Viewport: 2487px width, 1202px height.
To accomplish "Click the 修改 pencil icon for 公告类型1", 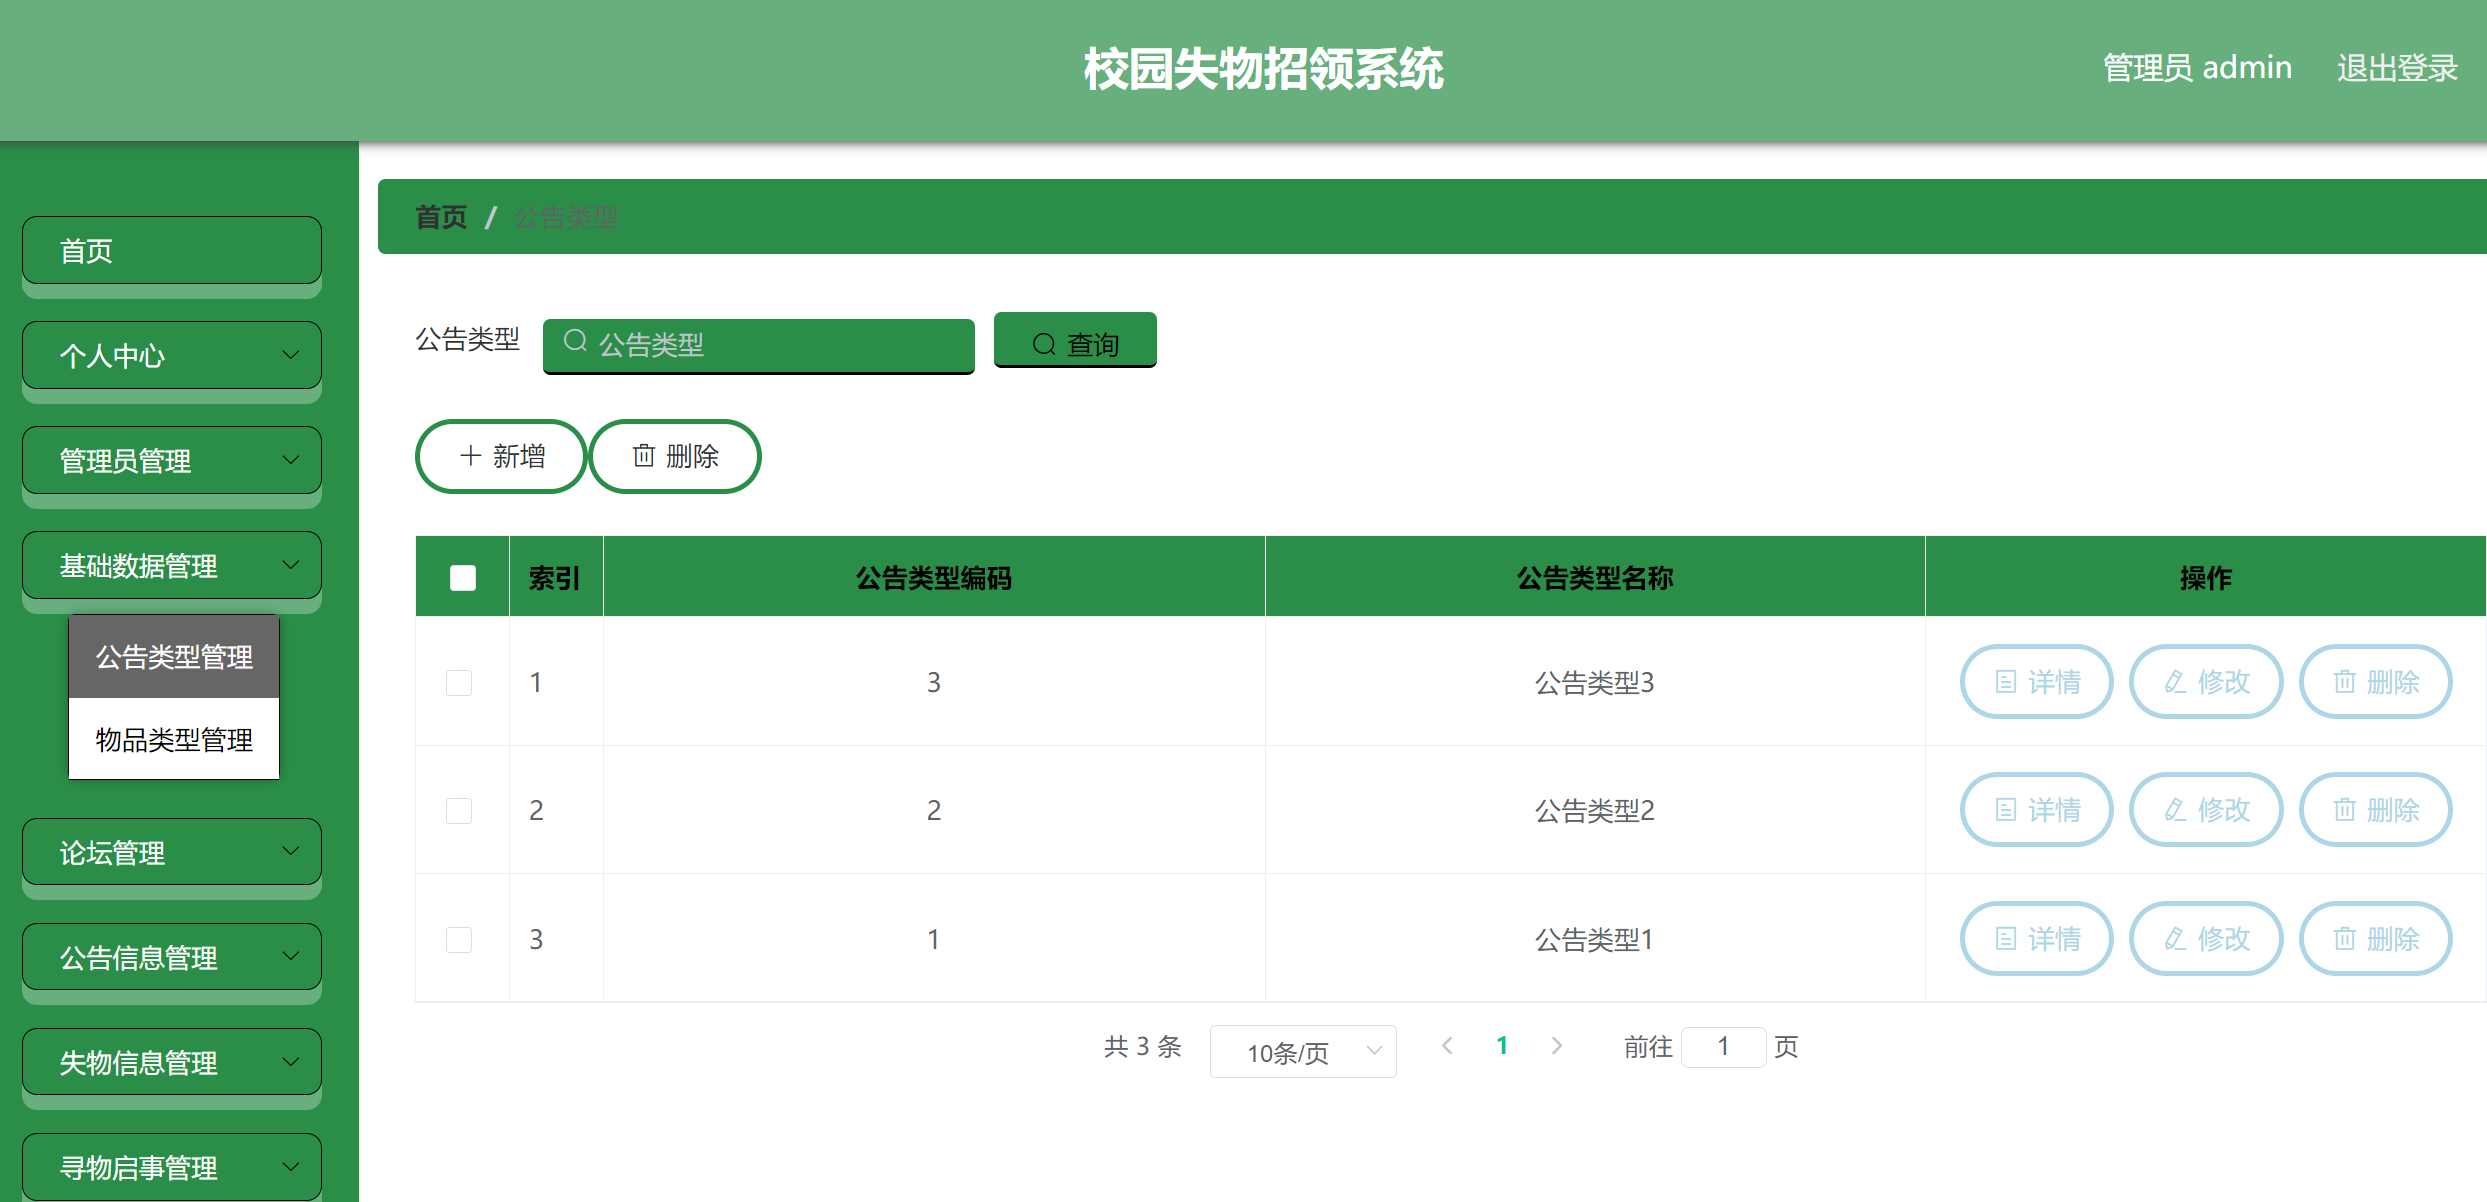I will pyautogui.click(x=2175, y=939).
